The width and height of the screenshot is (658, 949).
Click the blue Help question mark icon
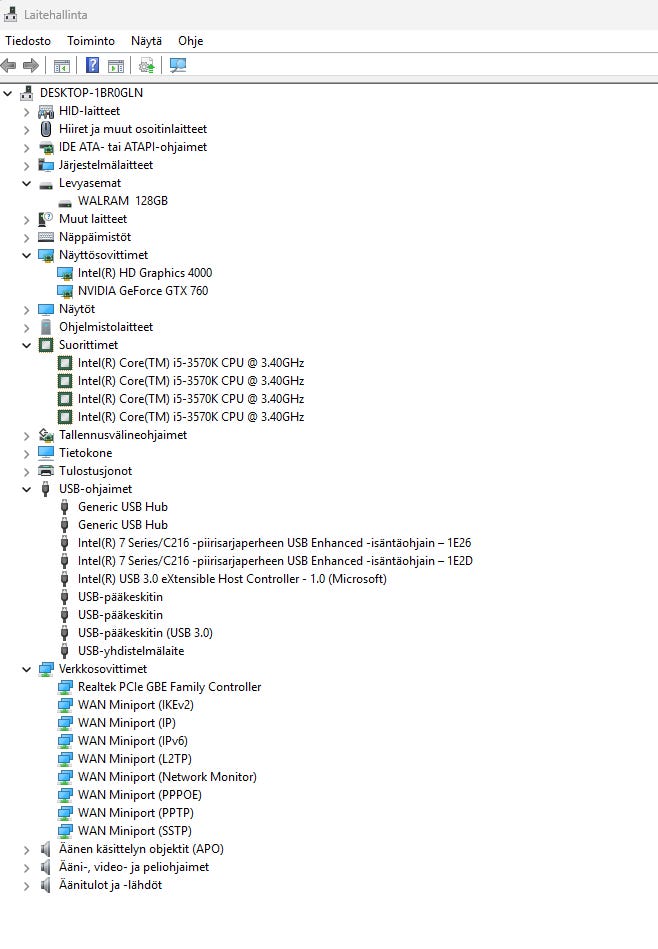[x=92, y=65]
